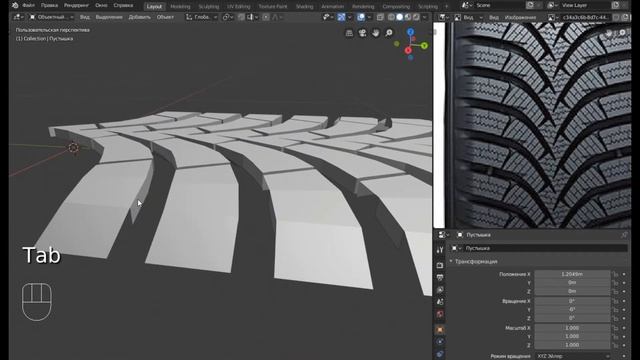Switch to the Animation workspace tab
640x360 pixels.
pos(333,7)
